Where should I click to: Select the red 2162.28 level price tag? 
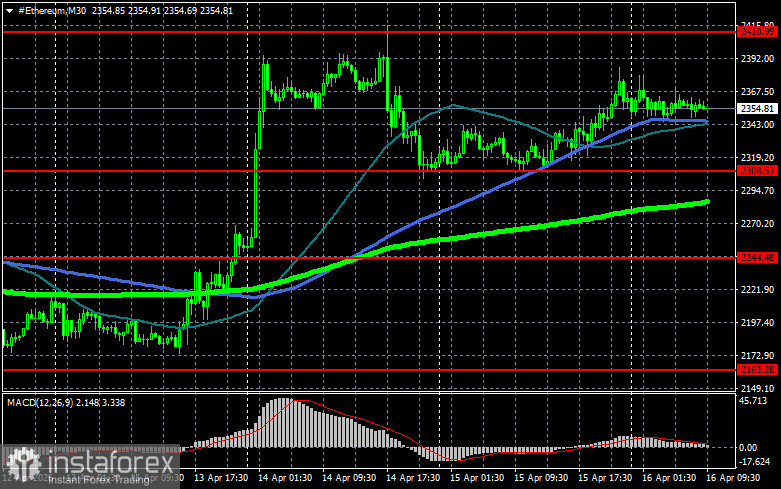point(758,369)
